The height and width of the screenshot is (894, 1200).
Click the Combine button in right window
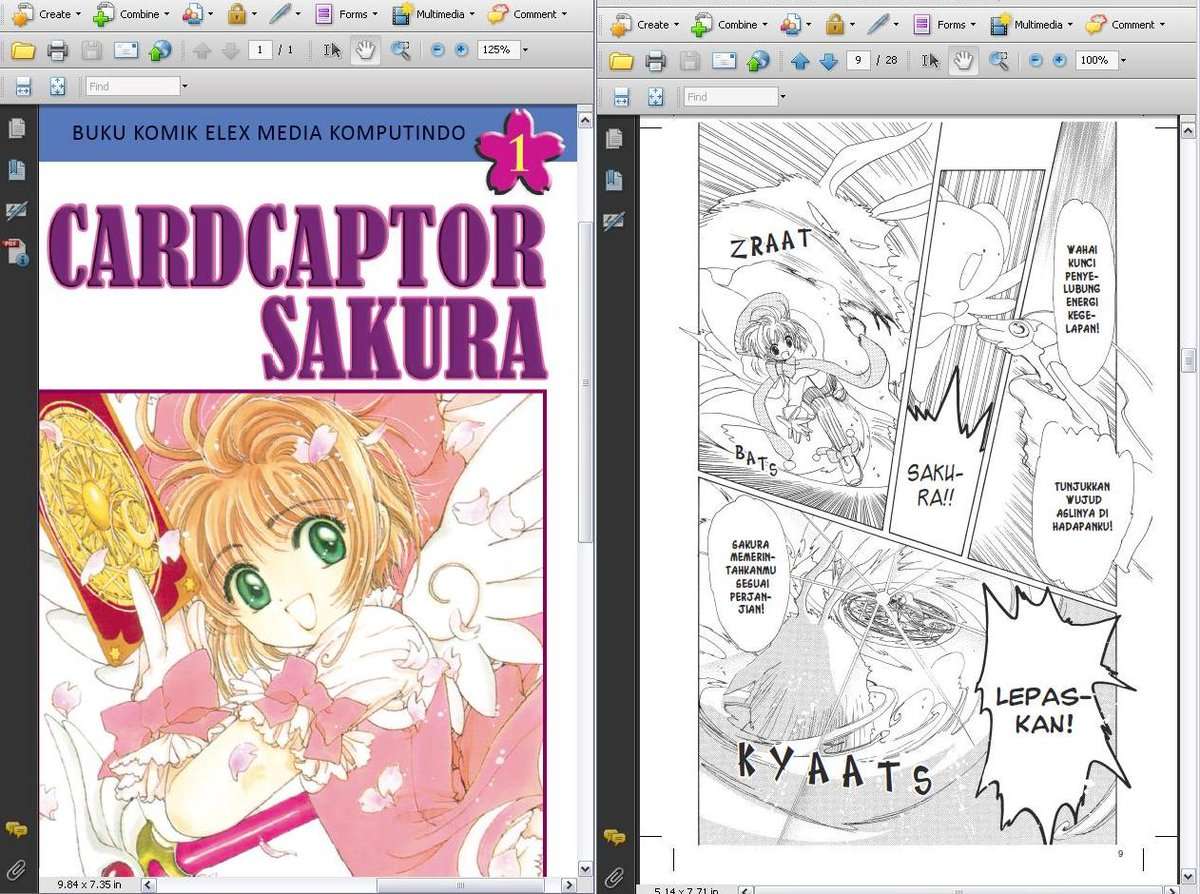click(730, 24)
